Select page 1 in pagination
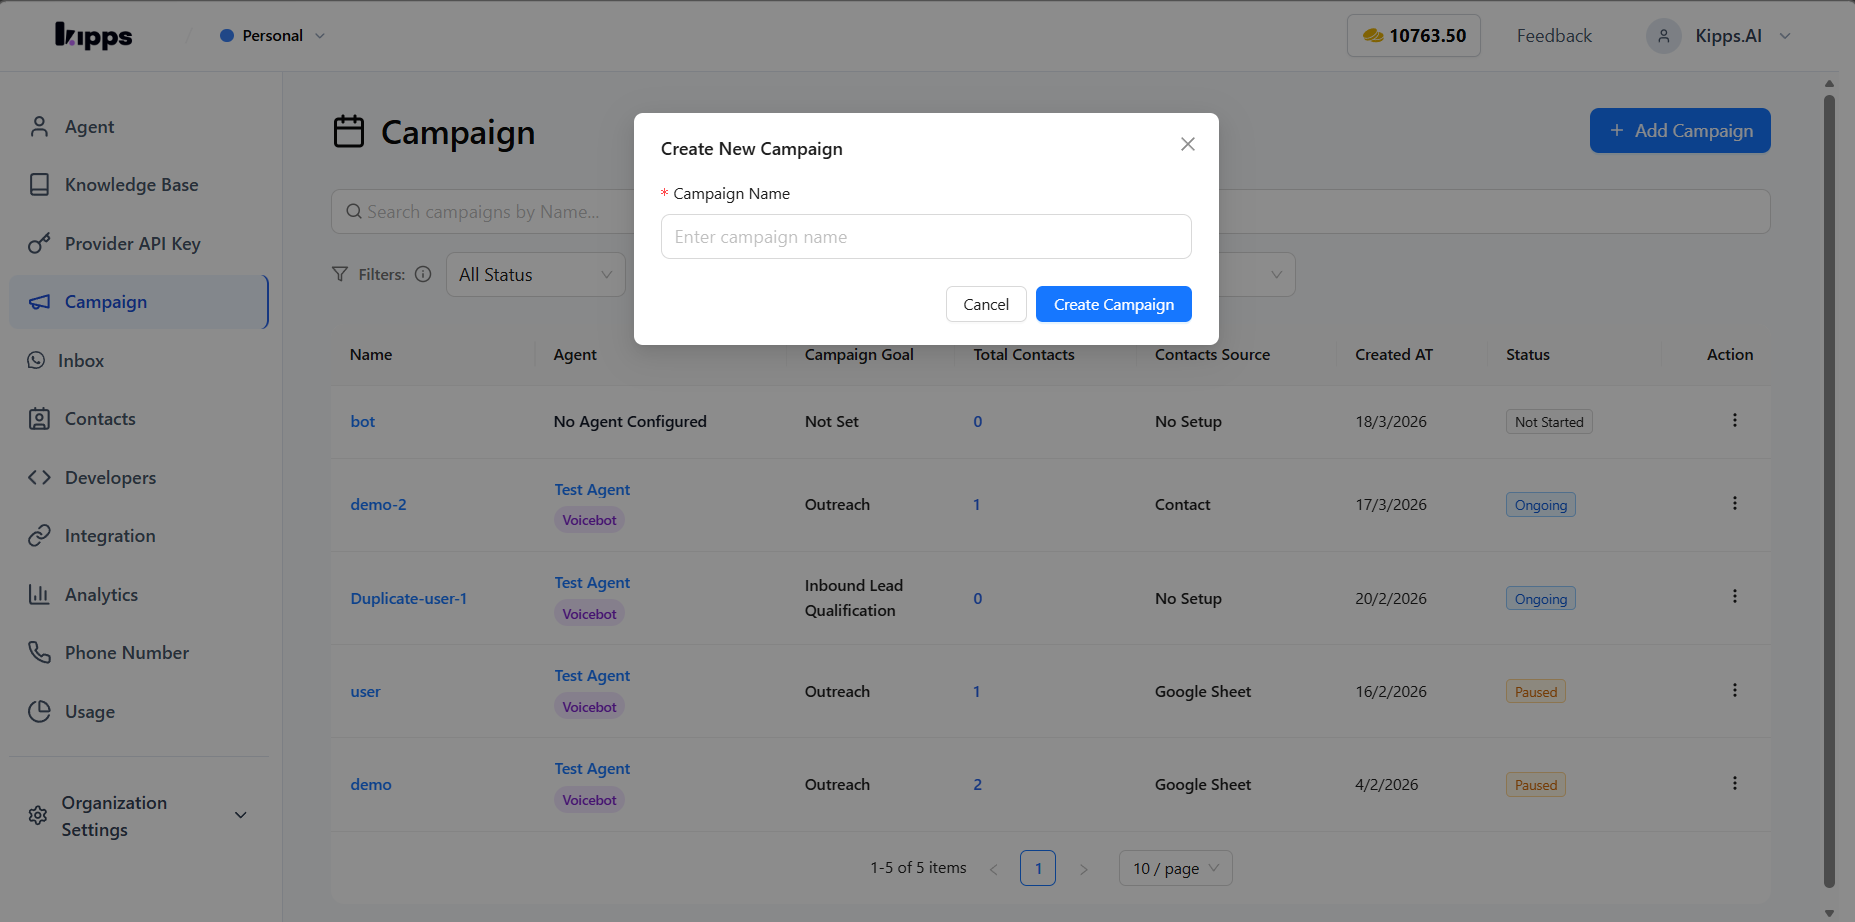The height and width of the screenshot is (922, 1855). click(x=1038, y=868)
